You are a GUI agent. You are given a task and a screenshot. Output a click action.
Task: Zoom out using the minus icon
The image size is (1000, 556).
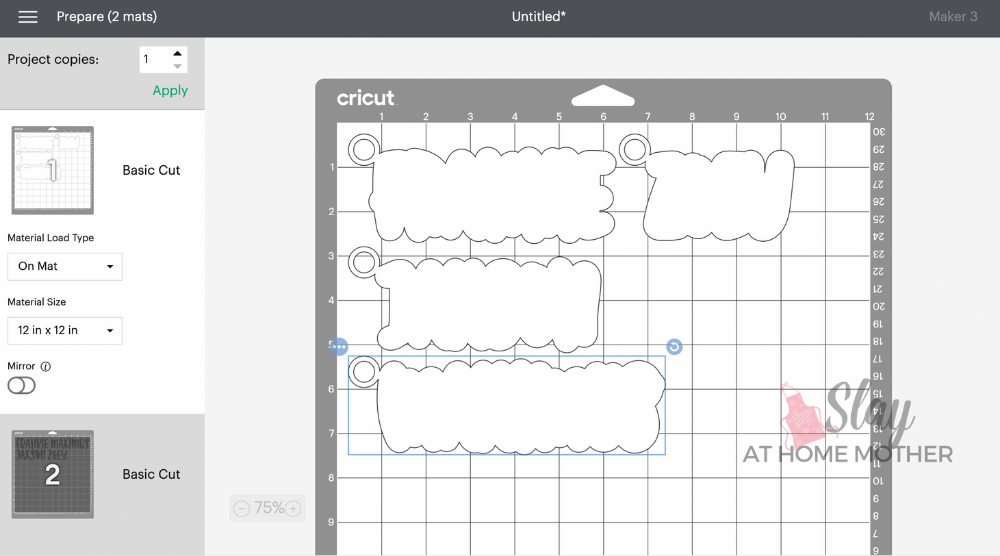coord(242,508)
